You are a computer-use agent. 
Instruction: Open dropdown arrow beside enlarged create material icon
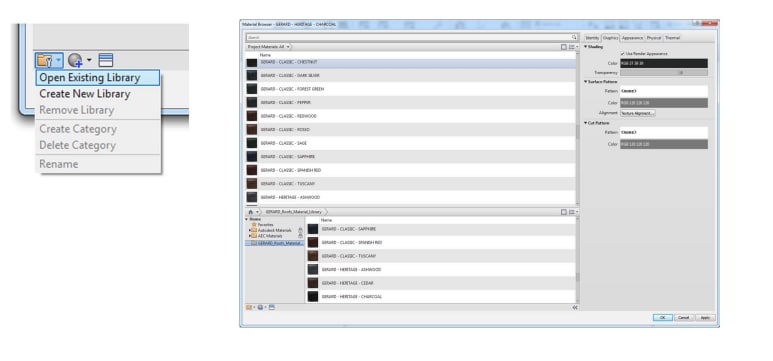89,61
